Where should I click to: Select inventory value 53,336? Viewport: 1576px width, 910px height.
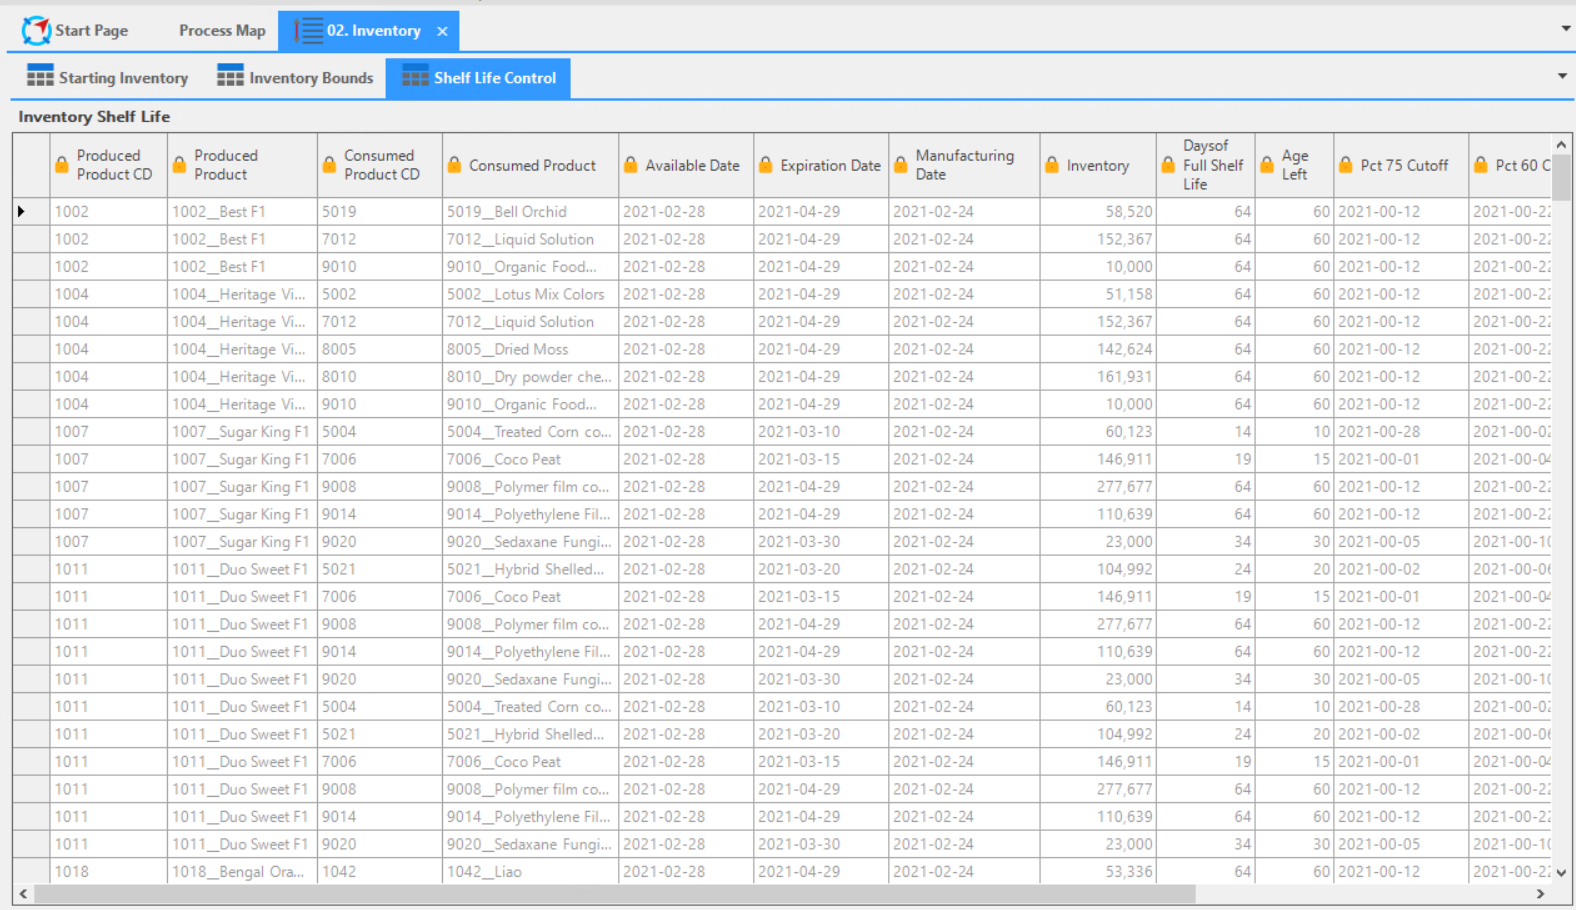1098,871
